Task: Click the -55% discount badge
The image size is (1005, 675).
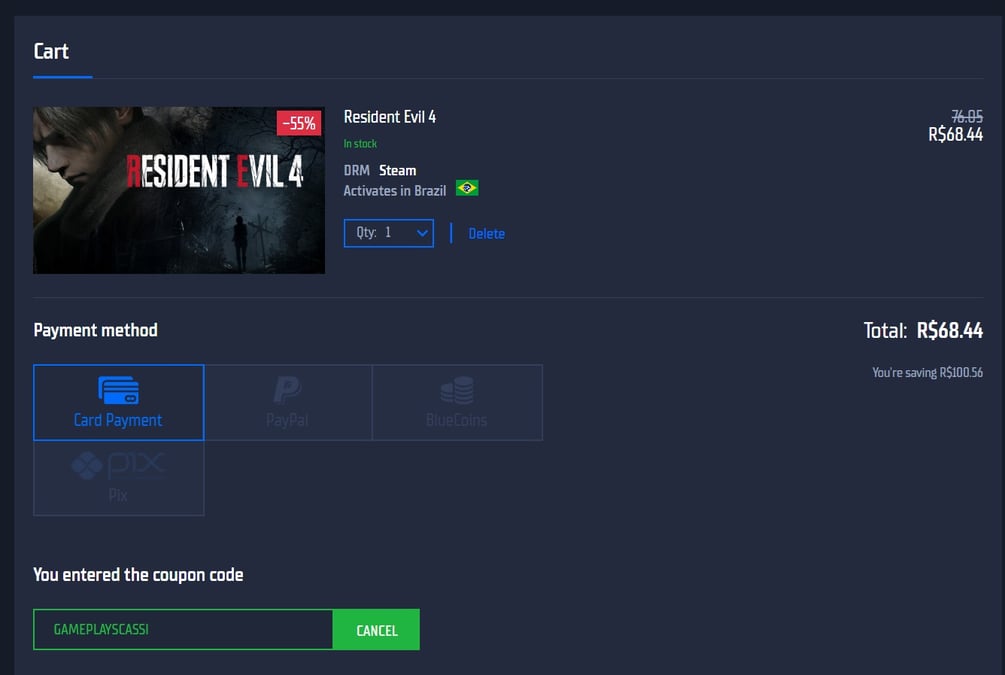Action: [x=299, y=123]
